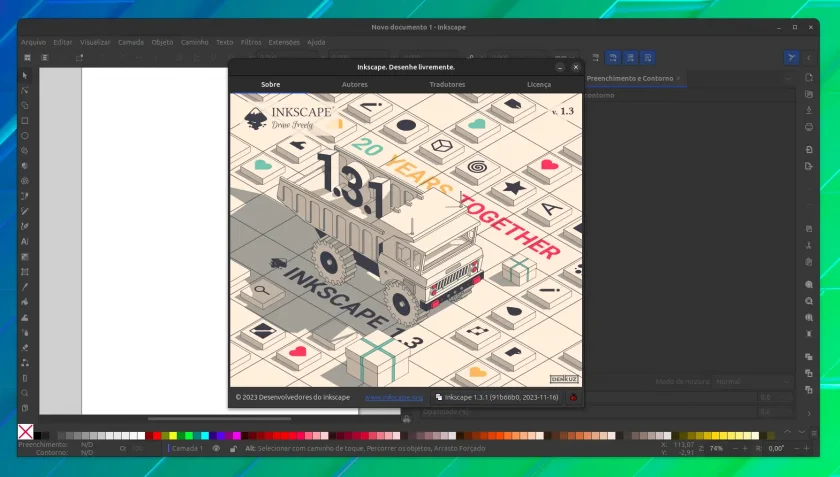Screen dimensions: 840x477
Task: Click zoom-out minus next to 74%
Action: coord(735,449)
